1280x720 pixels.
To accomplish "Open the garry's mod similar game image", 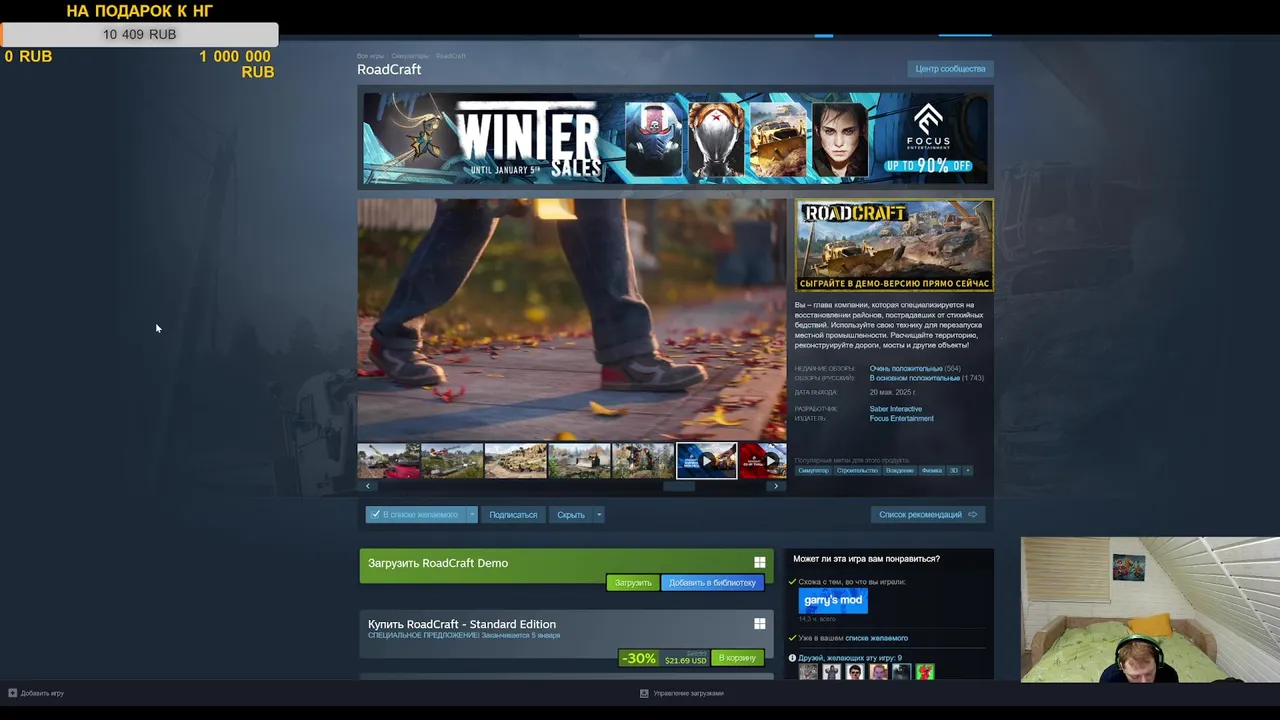I will (833, 600).
